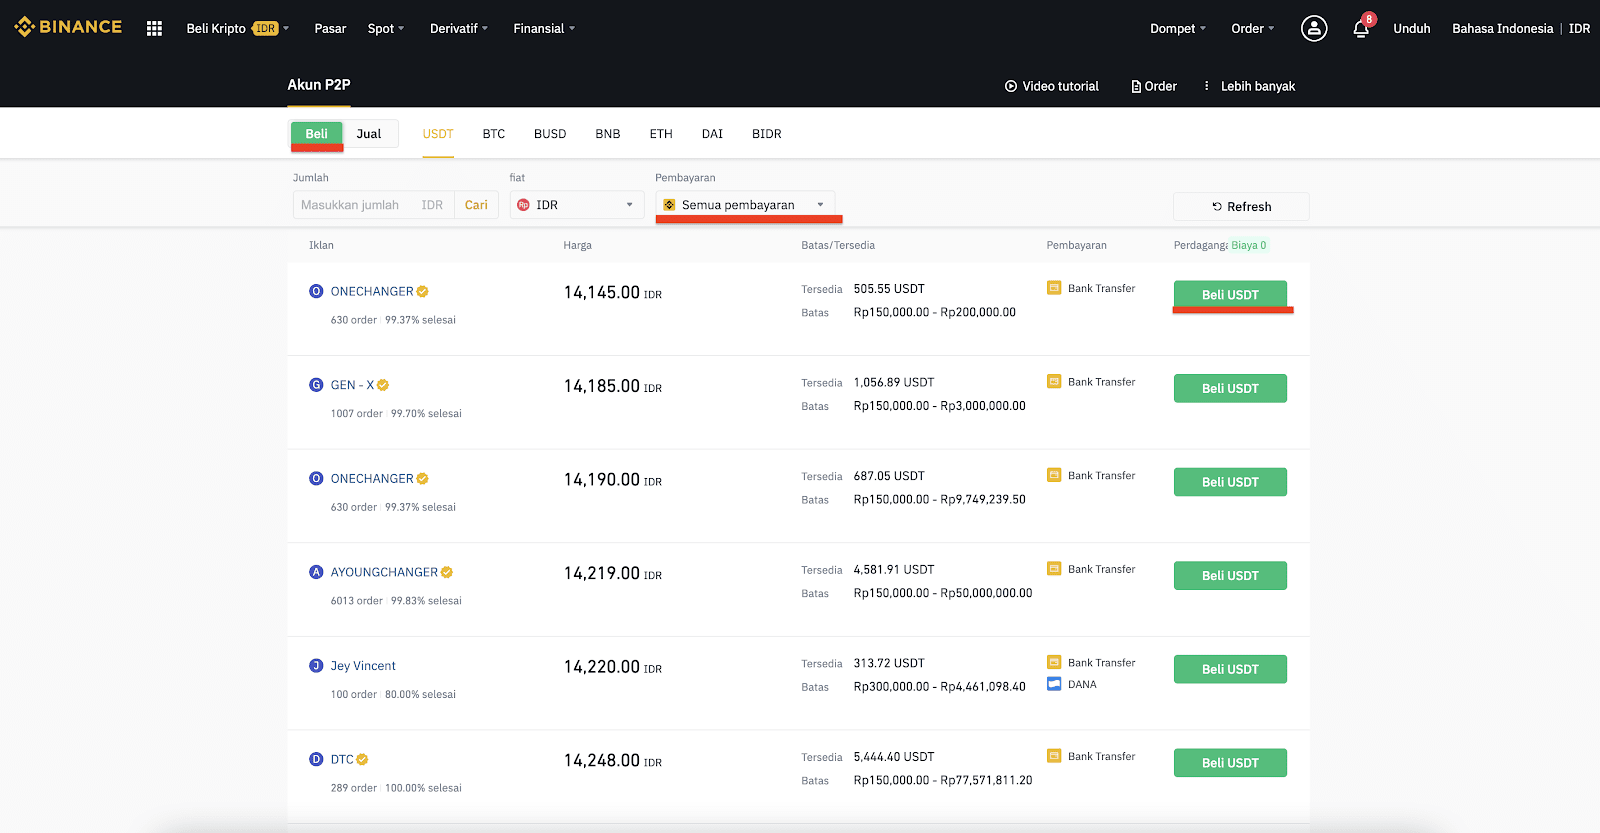Select the BUSD tab

coord(550,134)
